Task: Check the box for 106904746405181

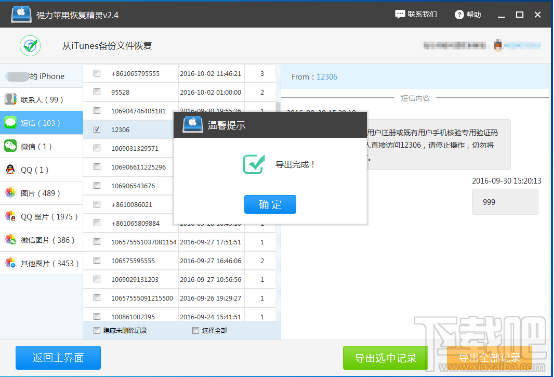Action: pos(96,111)
